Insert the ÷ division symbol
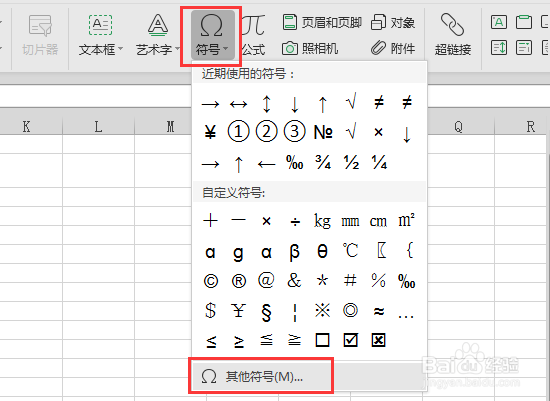This screenshot has width=550, height=401. click(295, 221)
